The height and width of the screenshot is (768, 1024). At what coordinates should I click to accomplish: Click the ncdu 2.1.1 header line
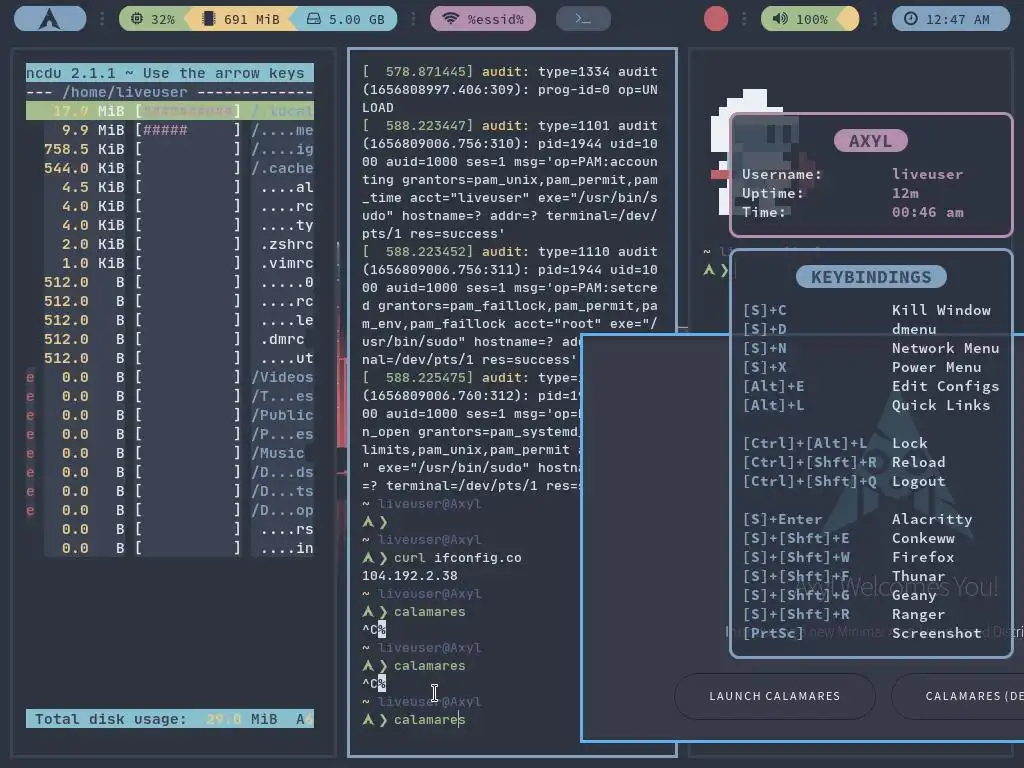(x=170, y=72)
